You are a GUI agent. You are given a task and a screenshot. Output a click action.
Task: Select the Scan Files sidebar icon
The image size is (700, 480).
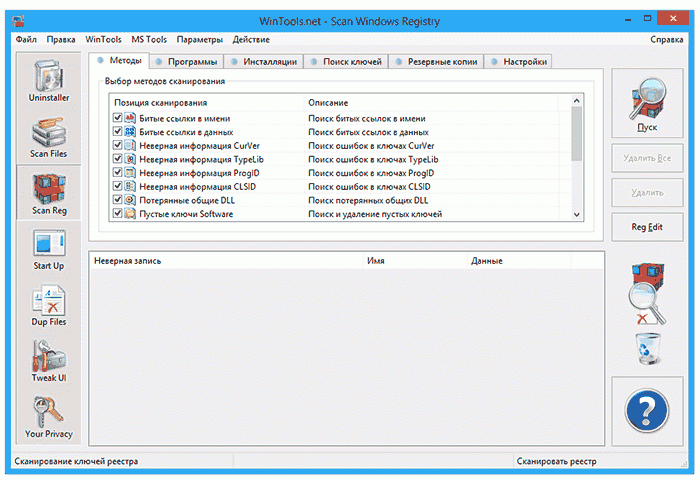(47, 136)
